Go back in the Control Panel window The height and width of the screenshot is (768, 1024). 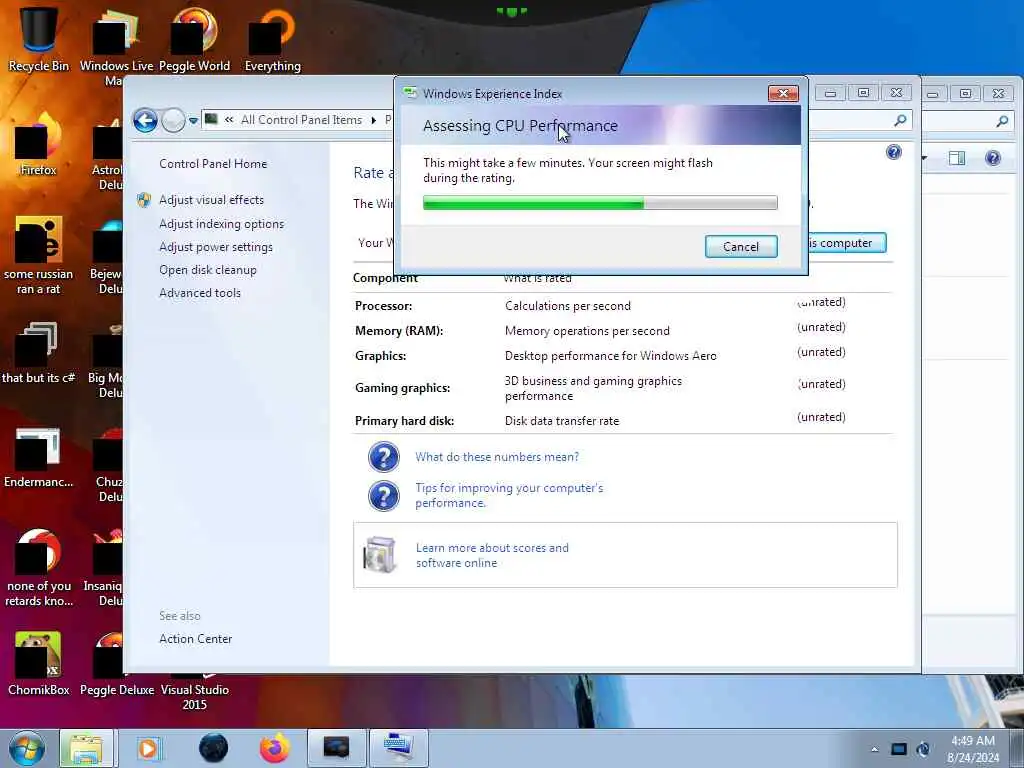click(x=145, y=120)
